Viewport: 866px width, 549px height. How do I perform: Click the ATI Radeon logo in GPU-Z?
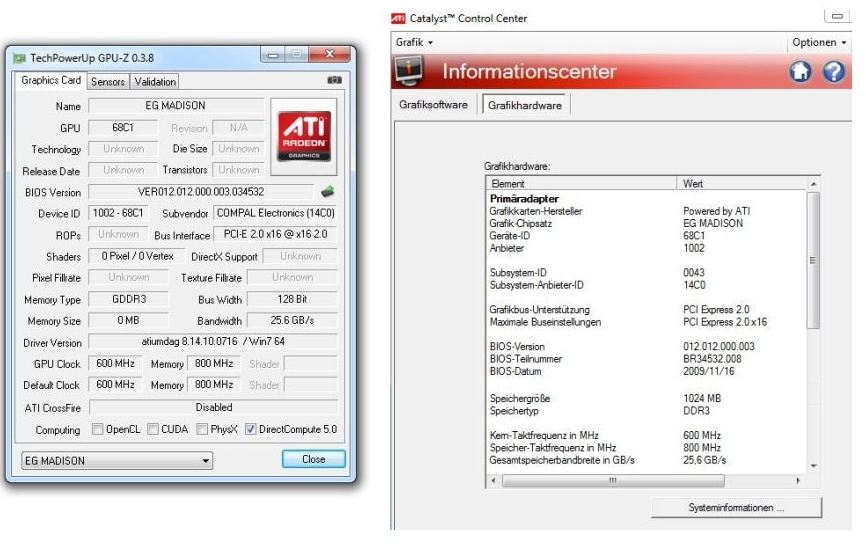[x=304, y=136]
